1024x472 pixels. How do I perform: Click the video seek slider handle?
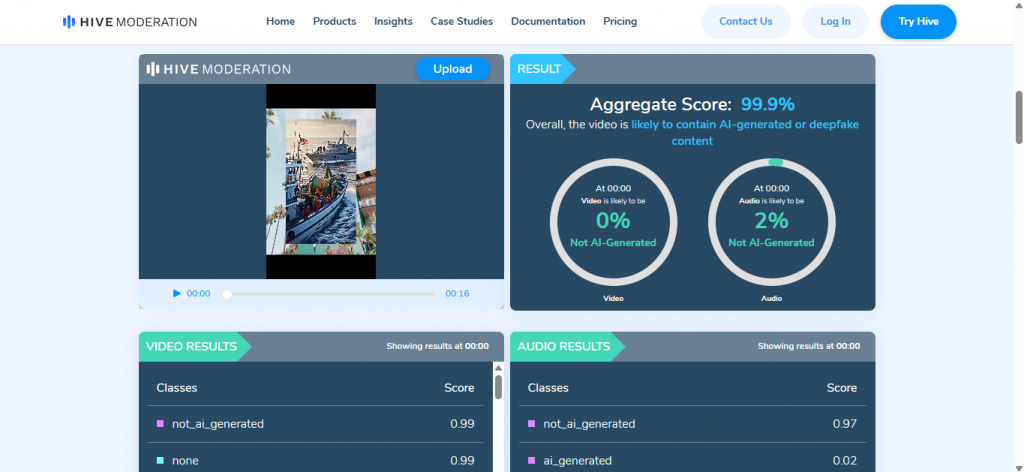(227, 294)
